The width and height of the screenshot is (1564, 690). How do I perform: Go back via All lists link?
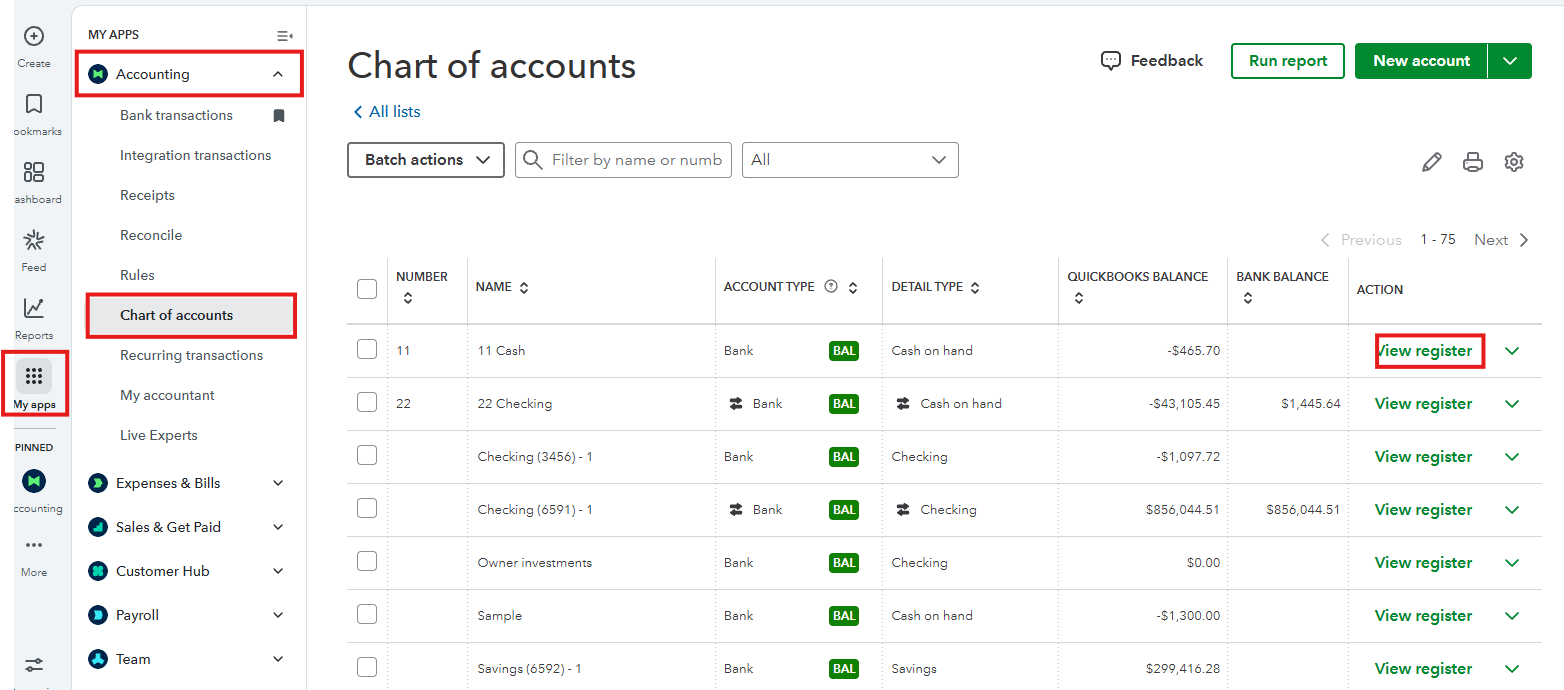coord(387,112)
